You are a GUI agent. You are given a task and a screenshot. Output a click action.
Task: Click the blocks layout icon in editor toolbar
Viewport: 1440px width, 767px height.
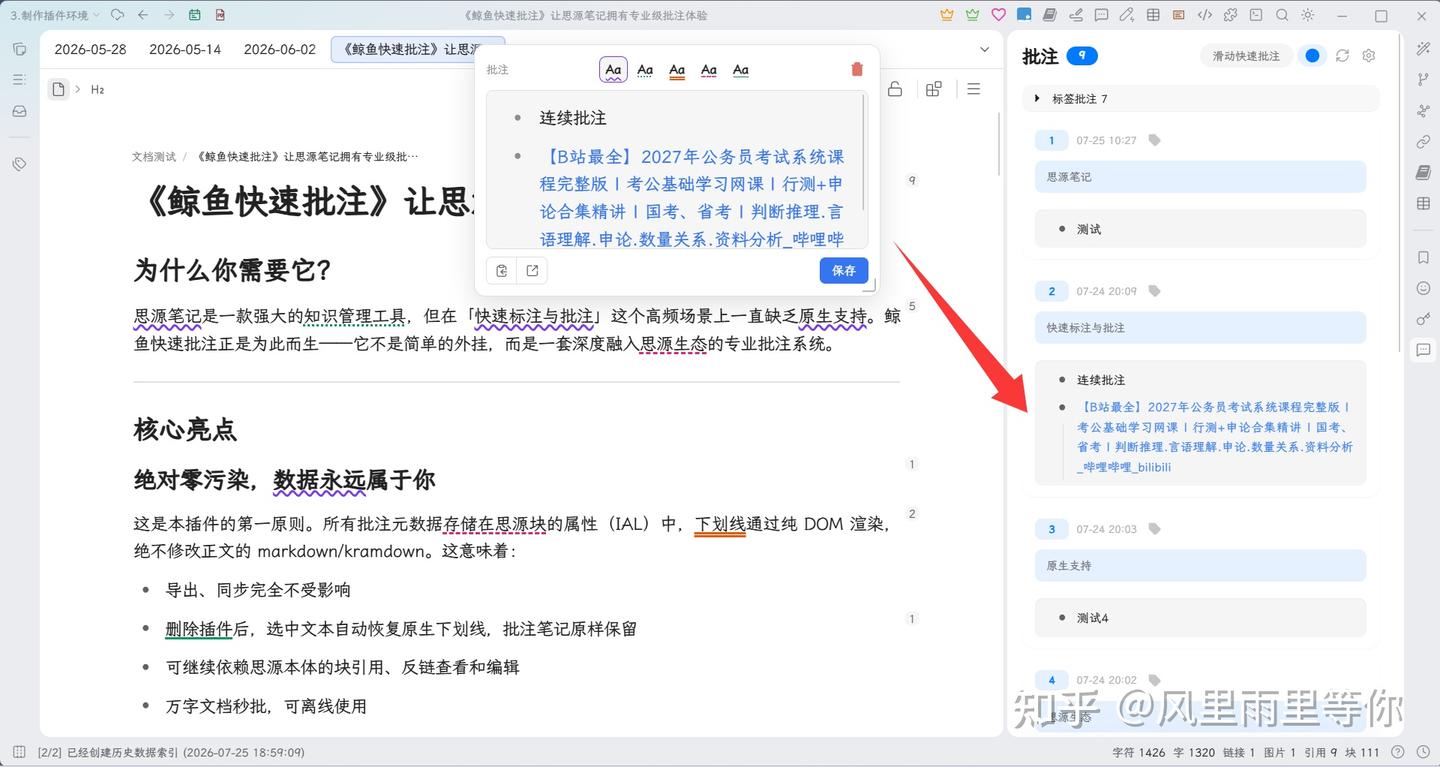[x=934, y=89]
